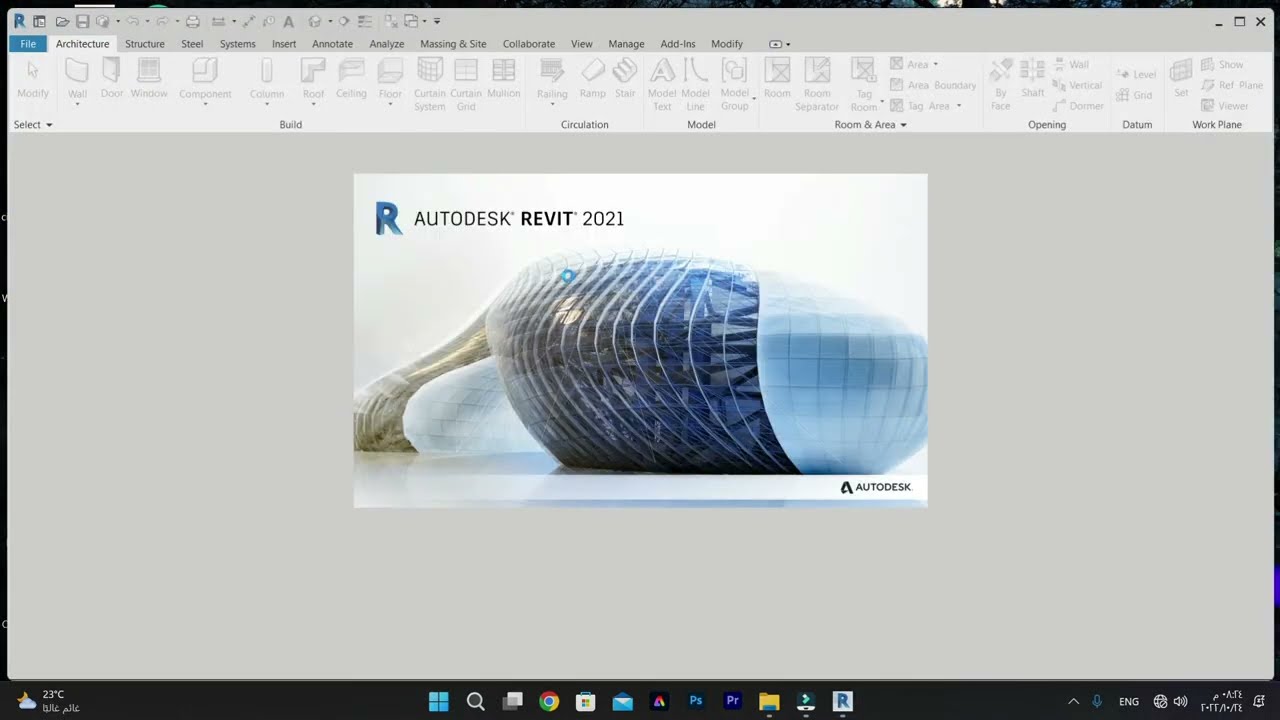Choose the Room Separator tool
The image size is (1280, 720).
coord(817,84)
